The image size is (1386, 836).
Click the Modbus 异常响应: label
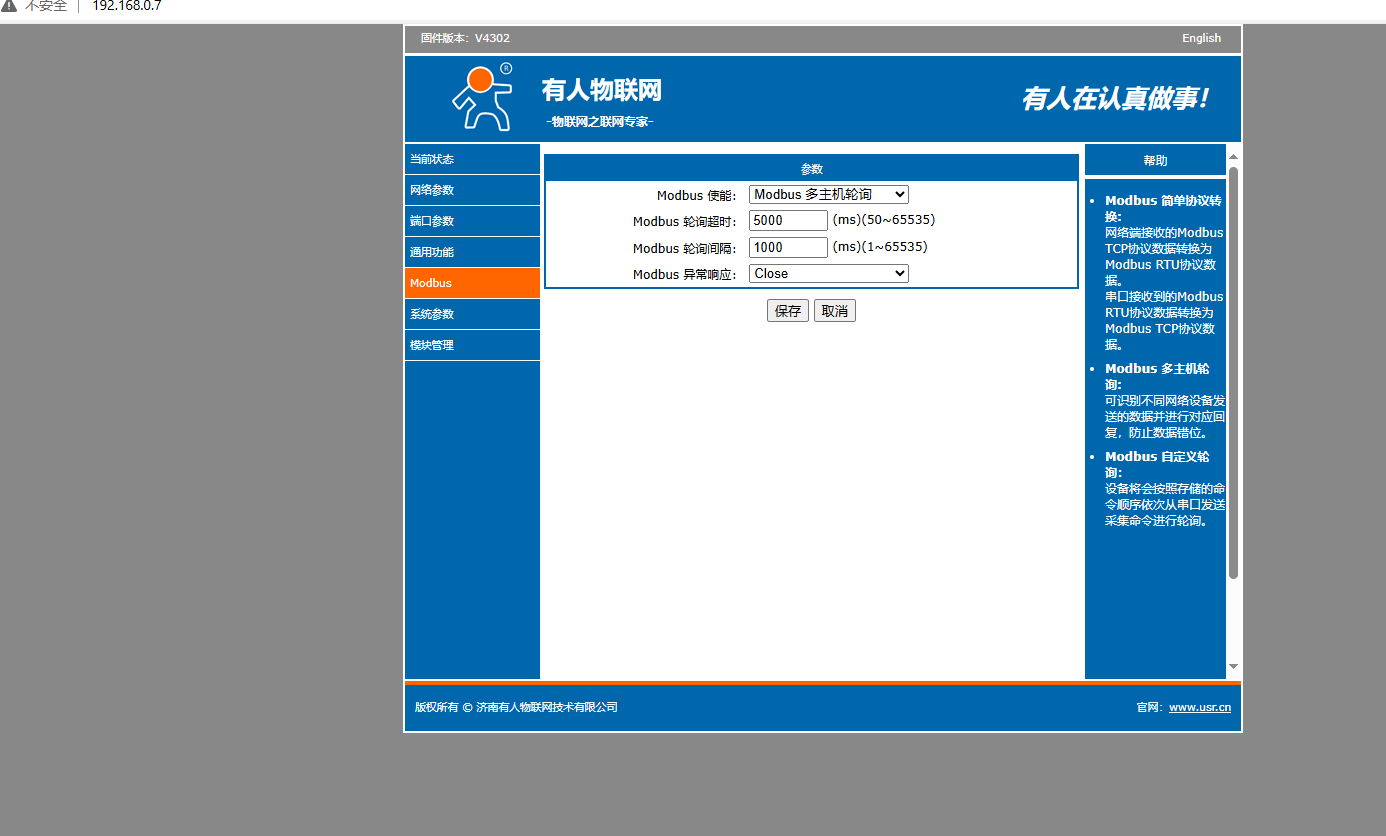[x=685, y=274]
